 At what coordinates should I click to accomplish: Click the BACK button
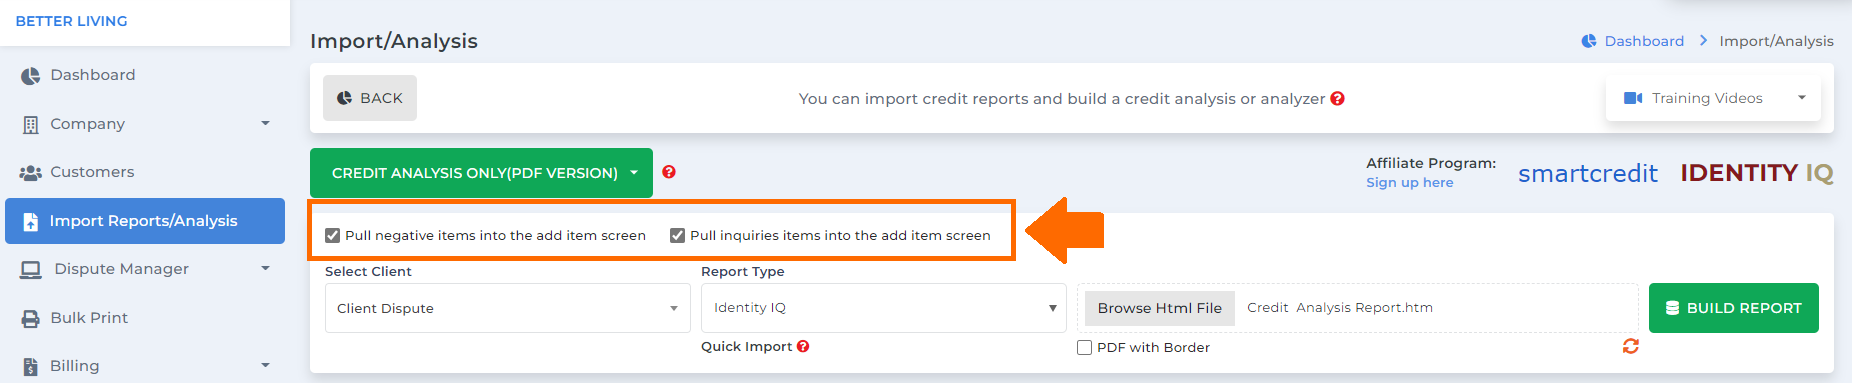click(x=370, y=98)
